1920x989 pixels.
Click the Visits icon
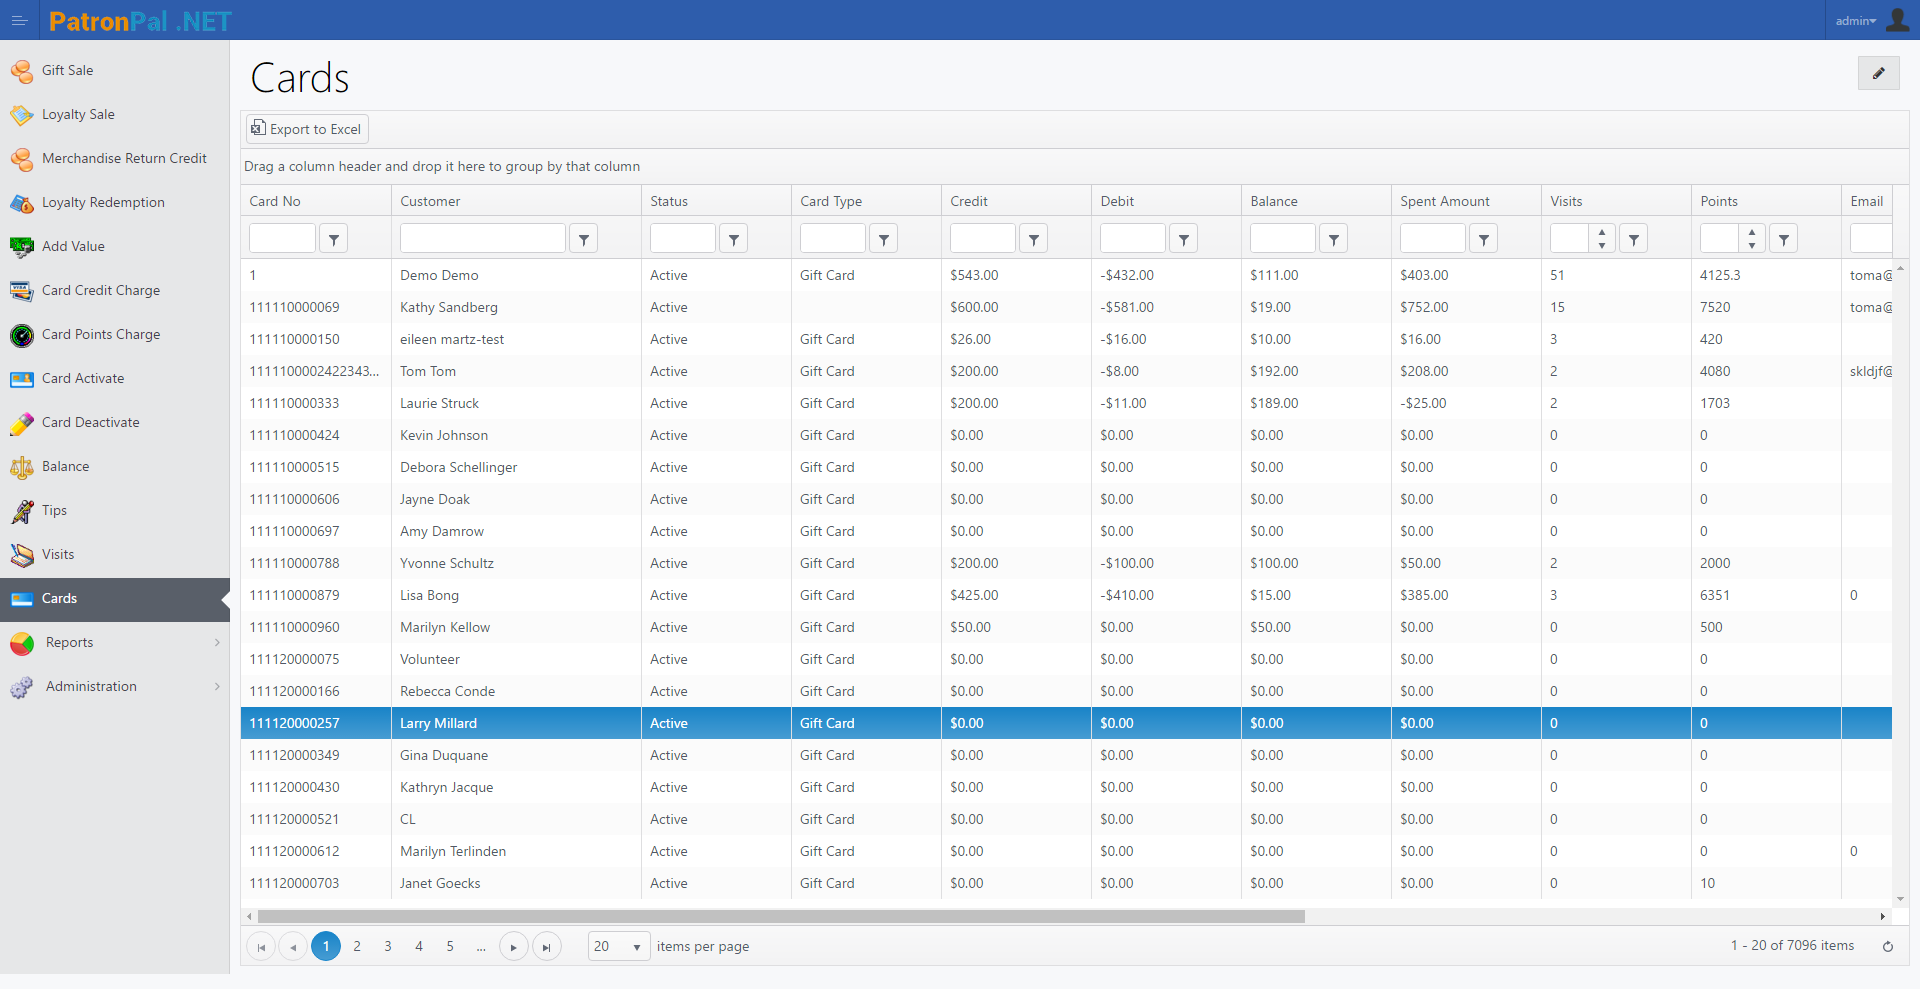[x=22, y=555]
